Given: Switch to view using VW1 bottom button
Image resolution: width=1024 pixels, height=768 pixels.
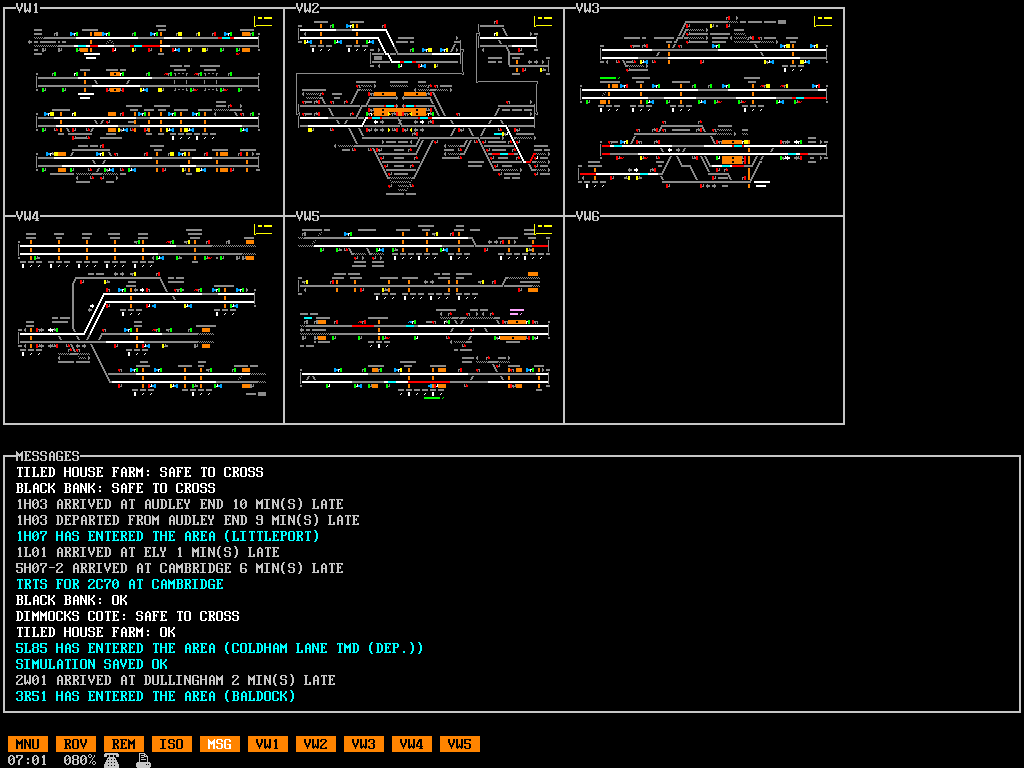Looking at the screenshot, I should [267, 744].
